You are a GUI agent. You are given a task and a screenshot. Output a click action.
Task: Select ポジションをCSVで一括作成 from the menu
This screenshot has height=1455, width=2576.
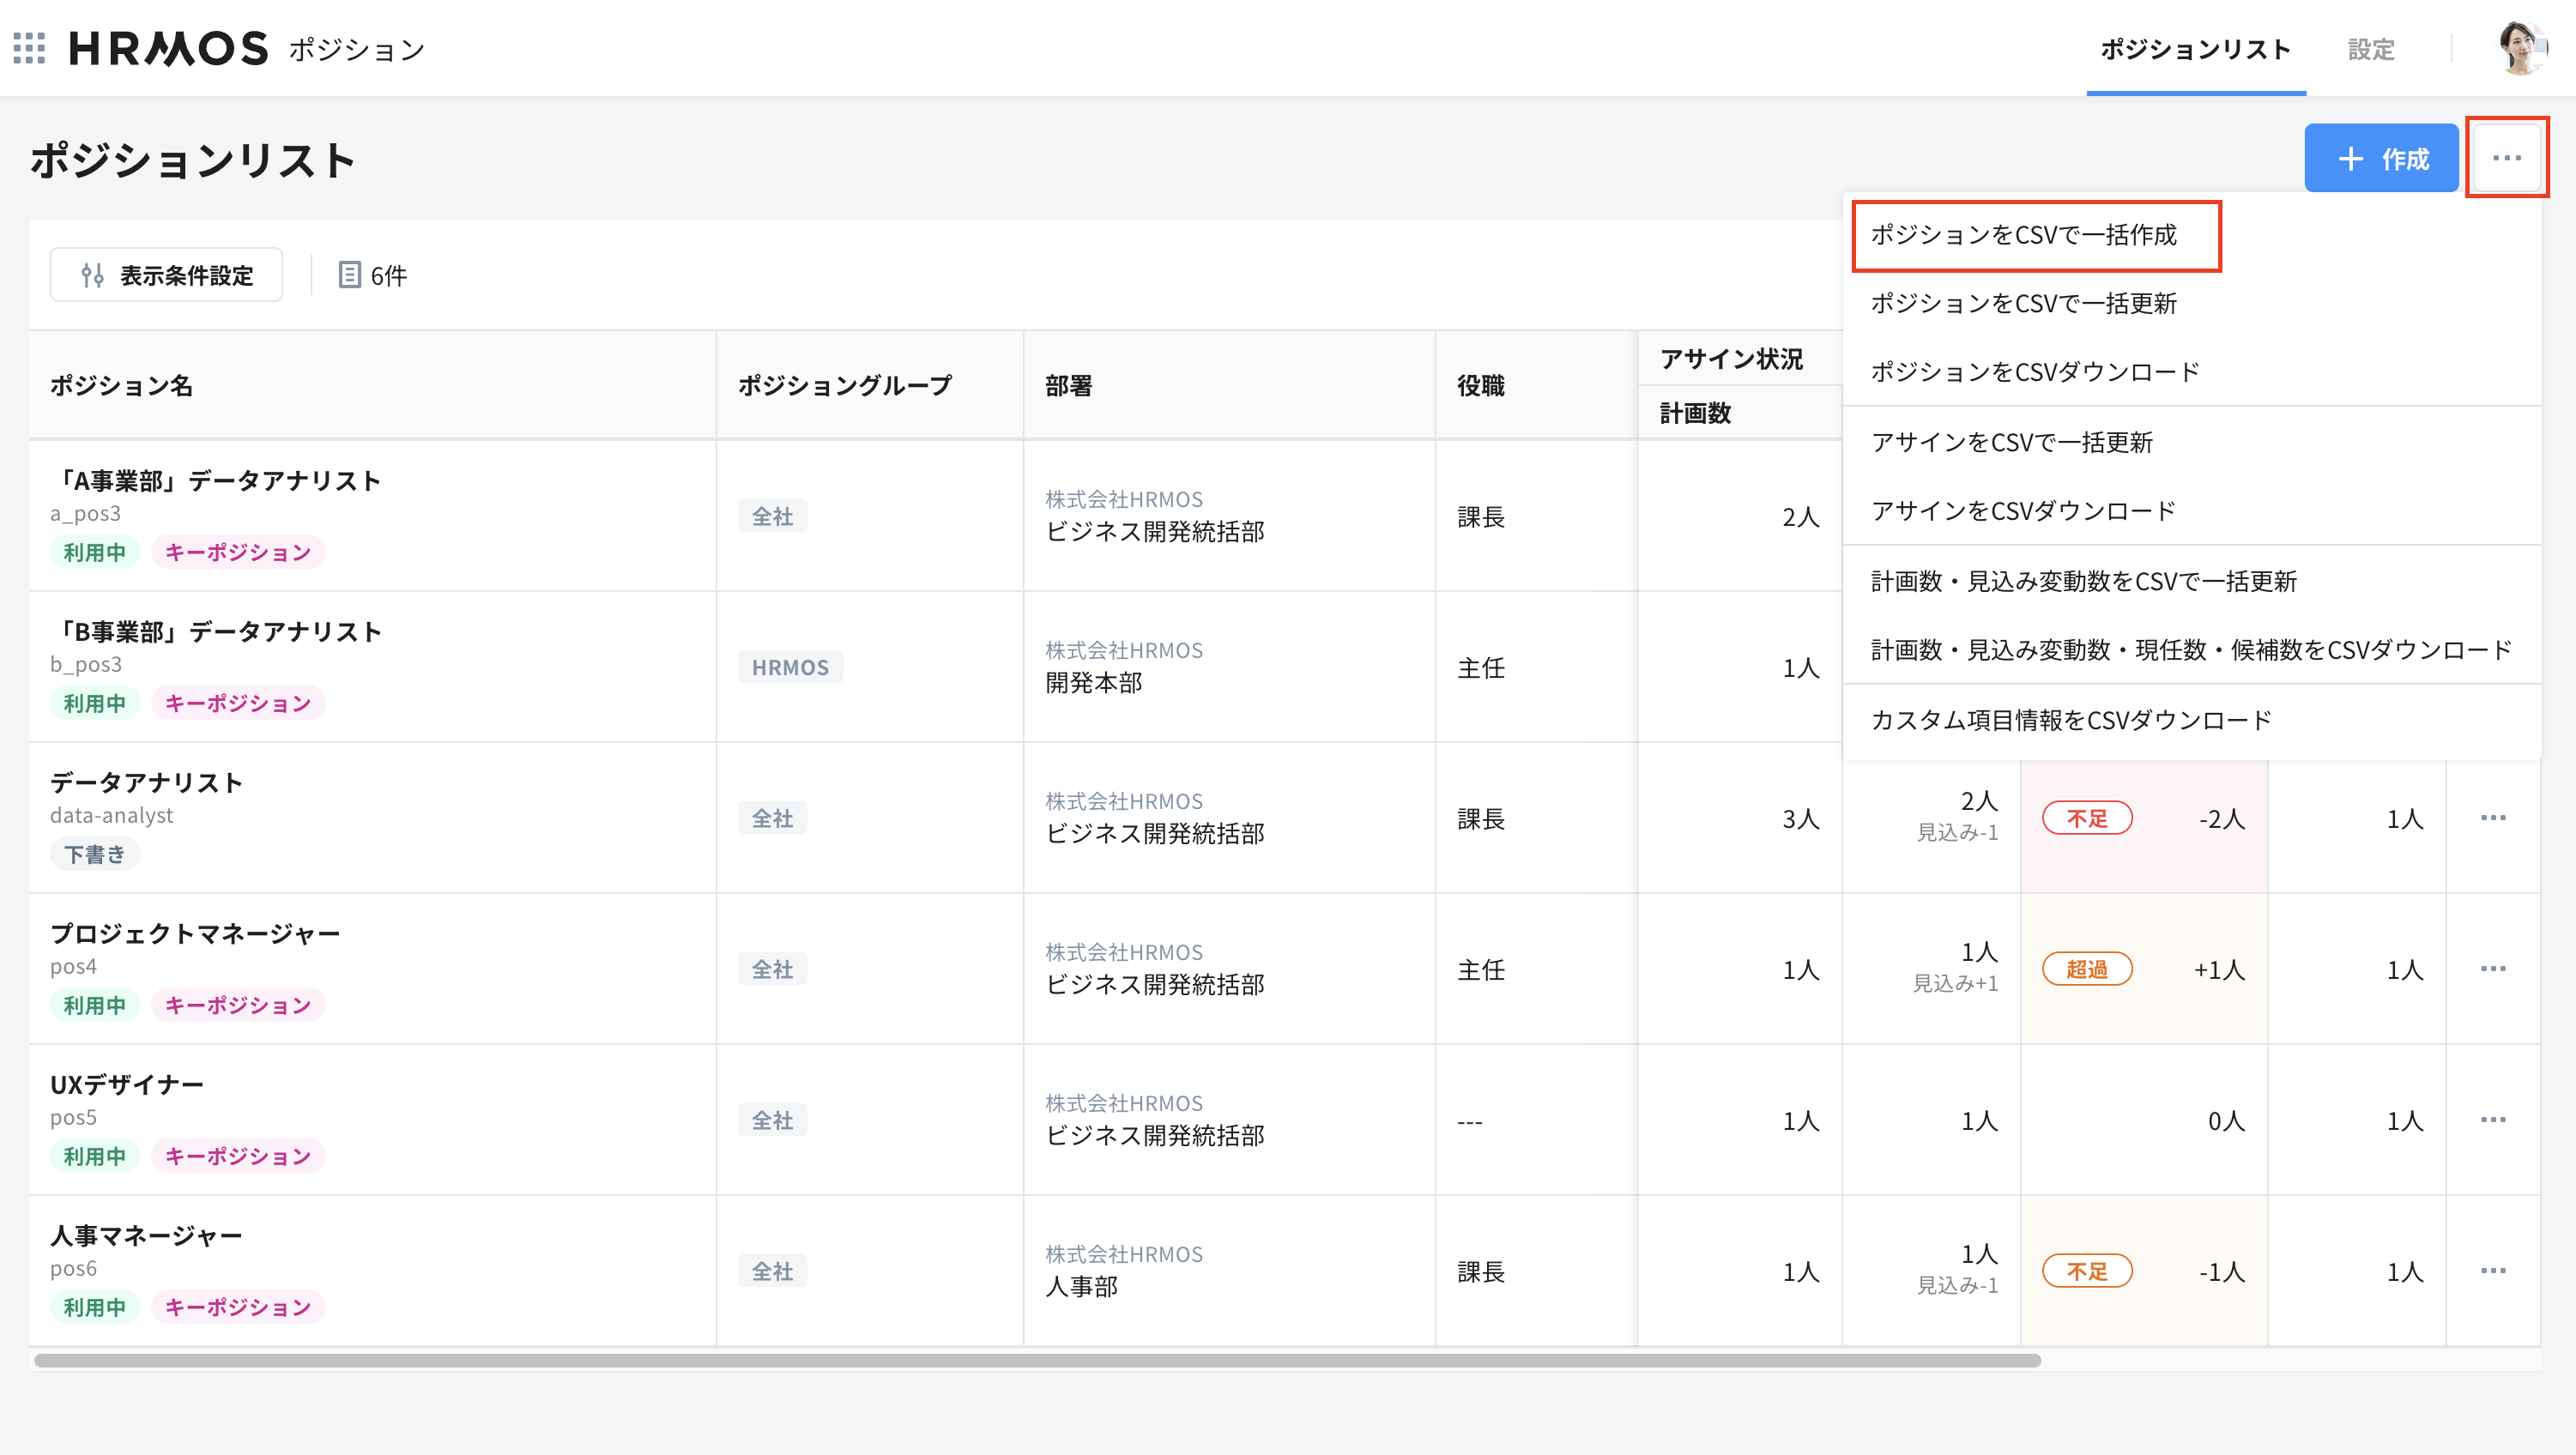[x=2026, y=236]
